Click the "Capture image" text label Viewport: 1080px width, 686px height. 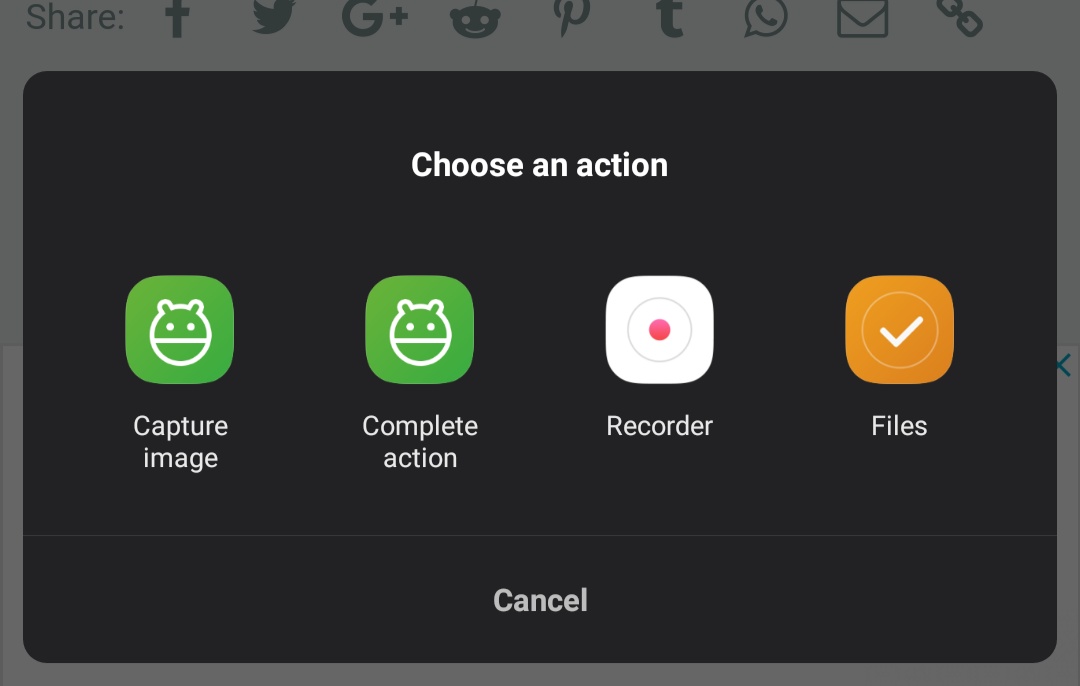click(x=180, y=441)
